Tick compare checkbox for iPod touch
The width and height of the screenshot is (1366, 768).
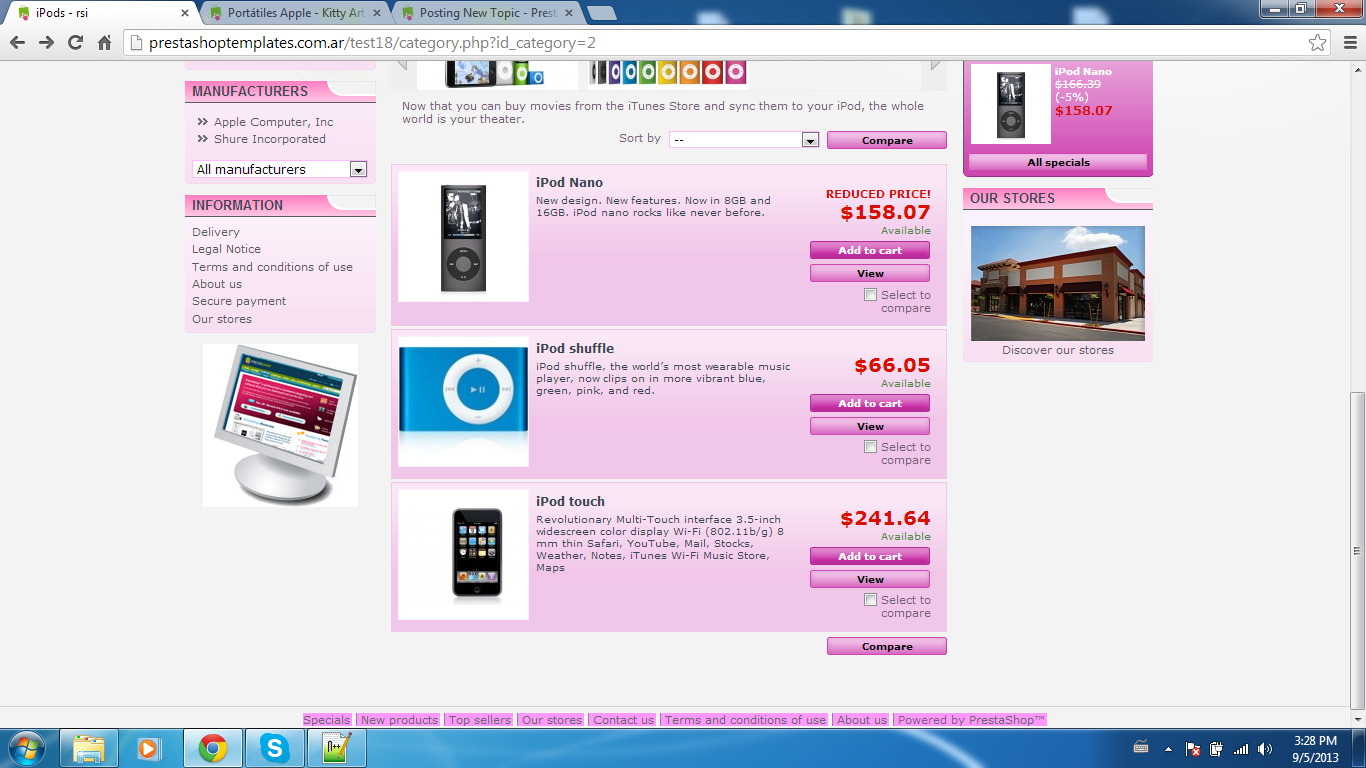(870, 600)
